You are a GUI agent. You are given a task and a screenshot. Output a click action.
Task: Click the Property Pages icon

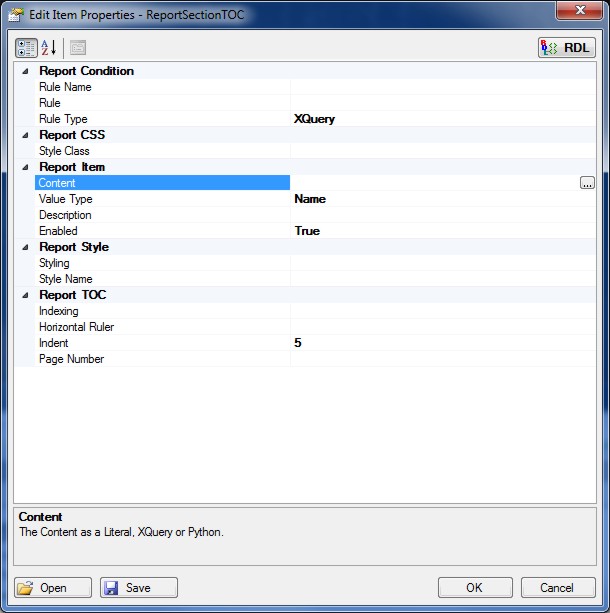[78, 48]
